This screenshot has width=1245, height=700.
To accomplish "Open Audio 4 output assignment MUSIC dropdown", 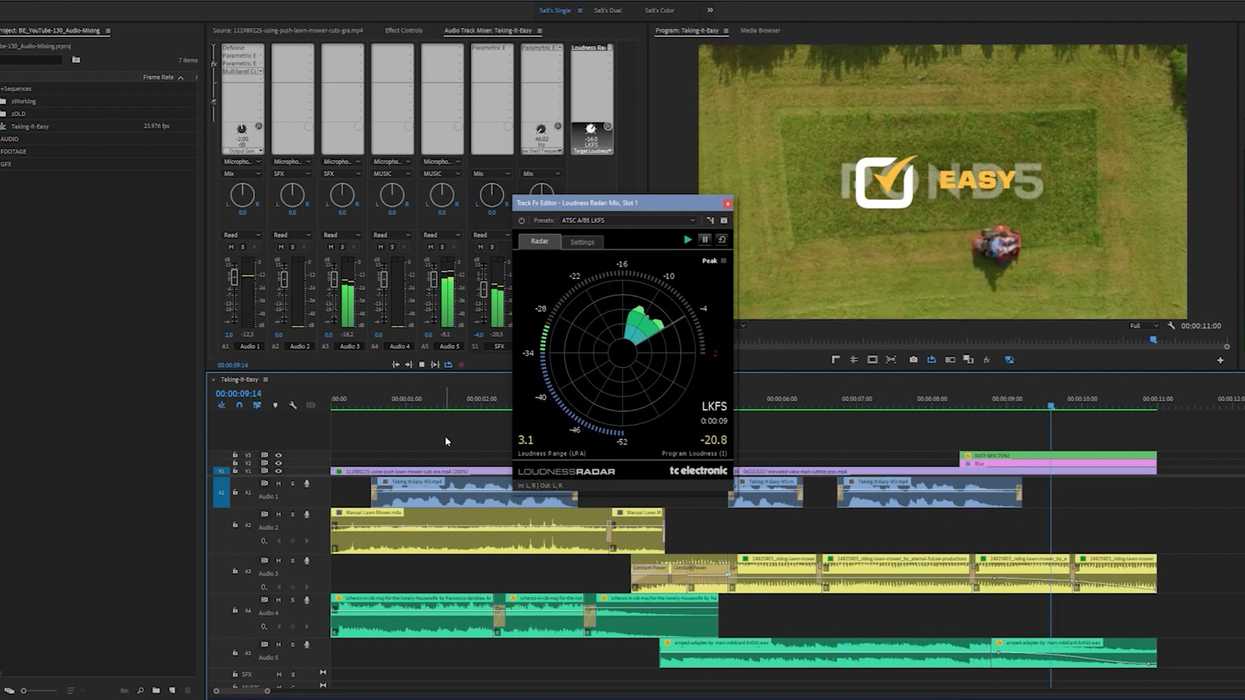I will 391,174.
